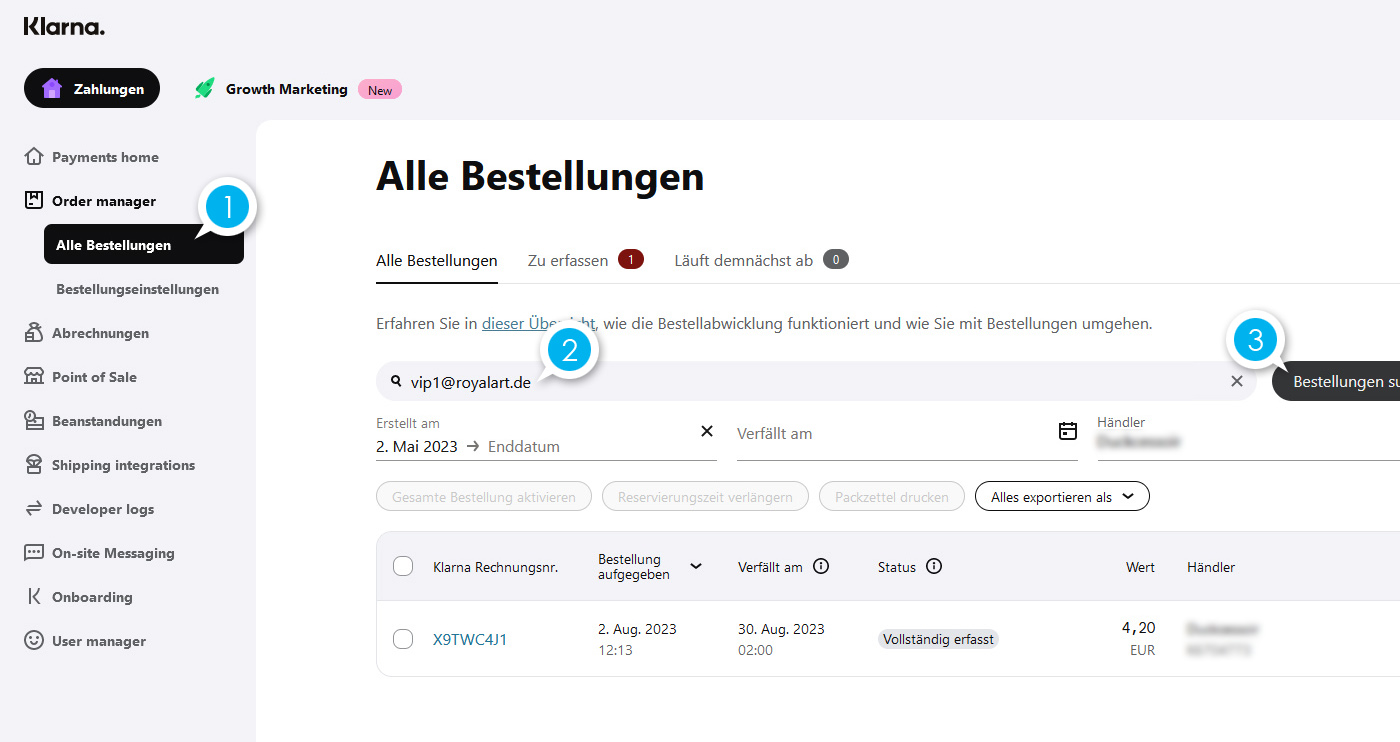Select the checkbox for order X9TWC4J1

pyautogui.click(x=403, y=639)
